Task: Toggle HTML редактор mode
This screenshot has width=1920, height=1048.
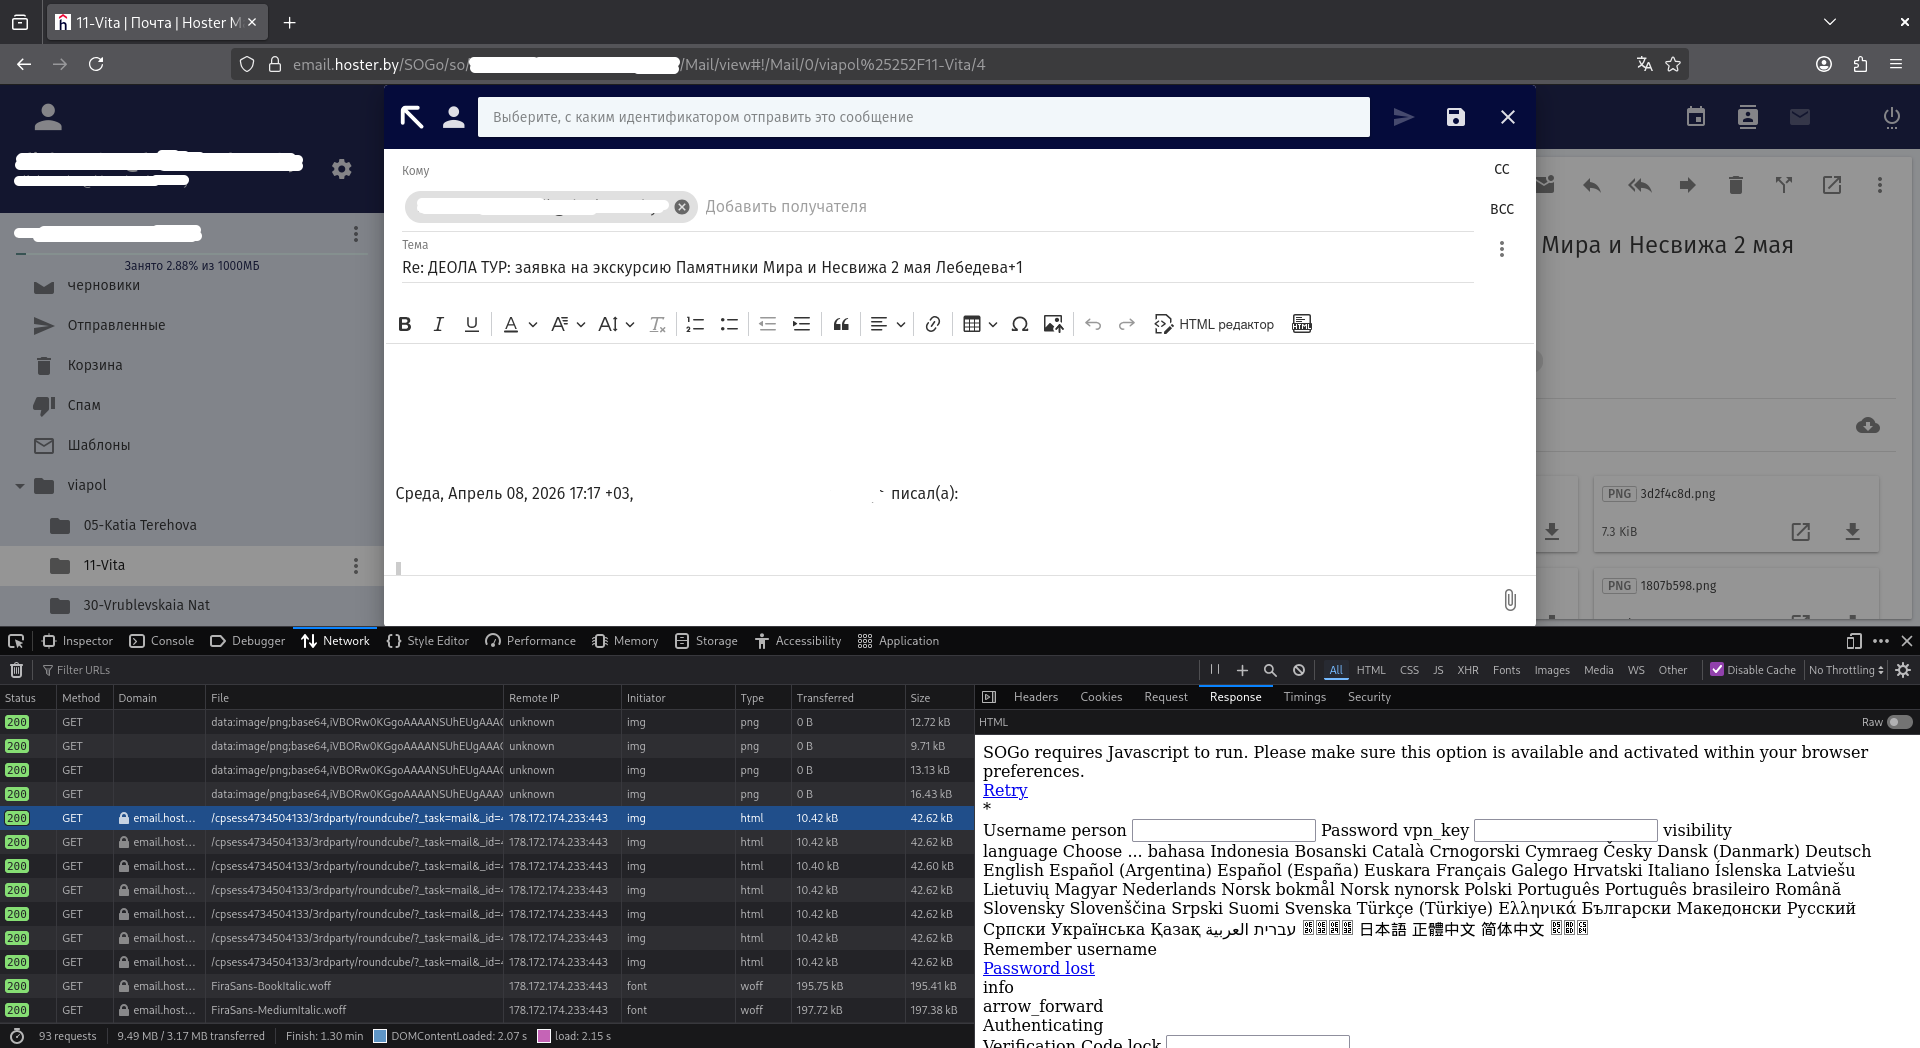Action: coord(1214,324)
